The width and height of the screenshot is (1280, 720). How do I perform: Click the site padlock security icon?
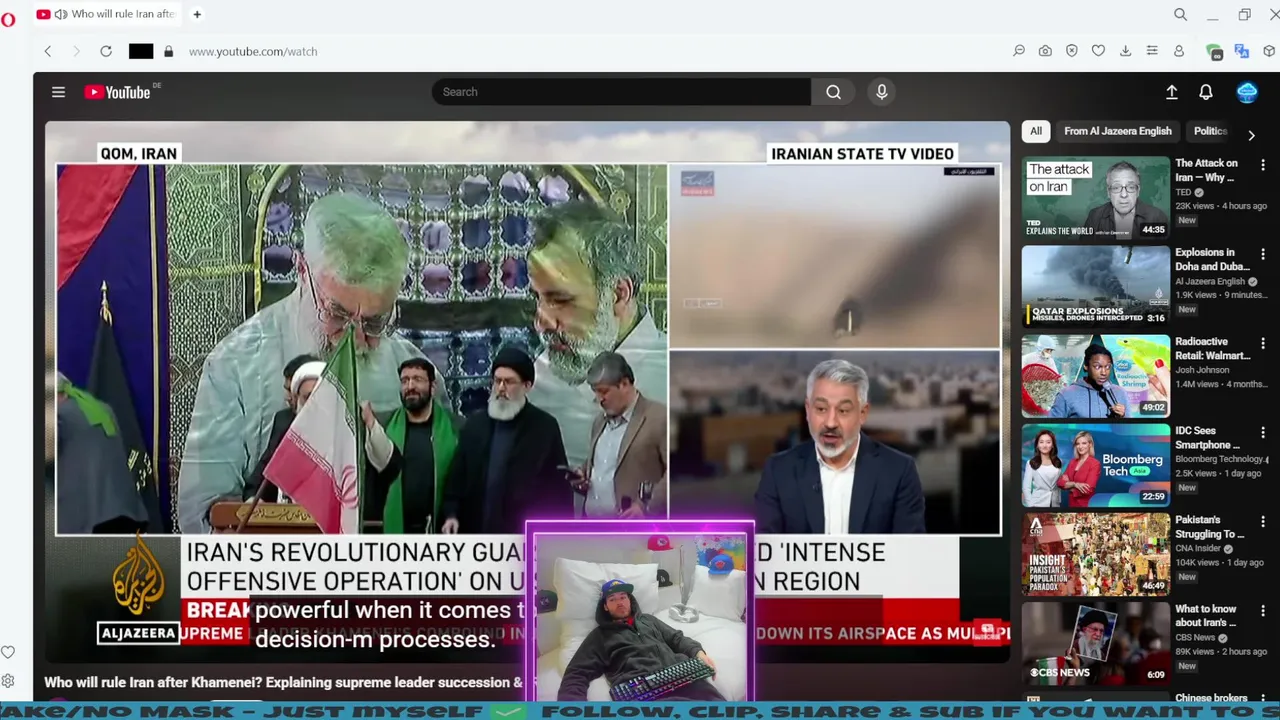click(x=168, y=51)
